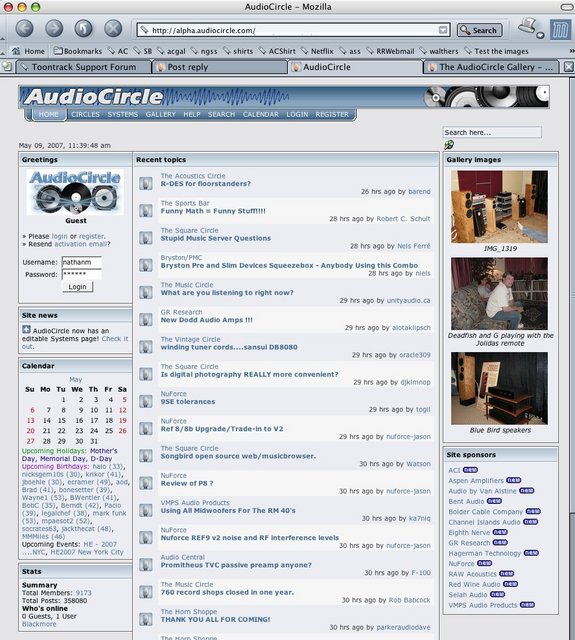Open the Netflix bookmark
This screenshot has height=640, width=575.
317,51
